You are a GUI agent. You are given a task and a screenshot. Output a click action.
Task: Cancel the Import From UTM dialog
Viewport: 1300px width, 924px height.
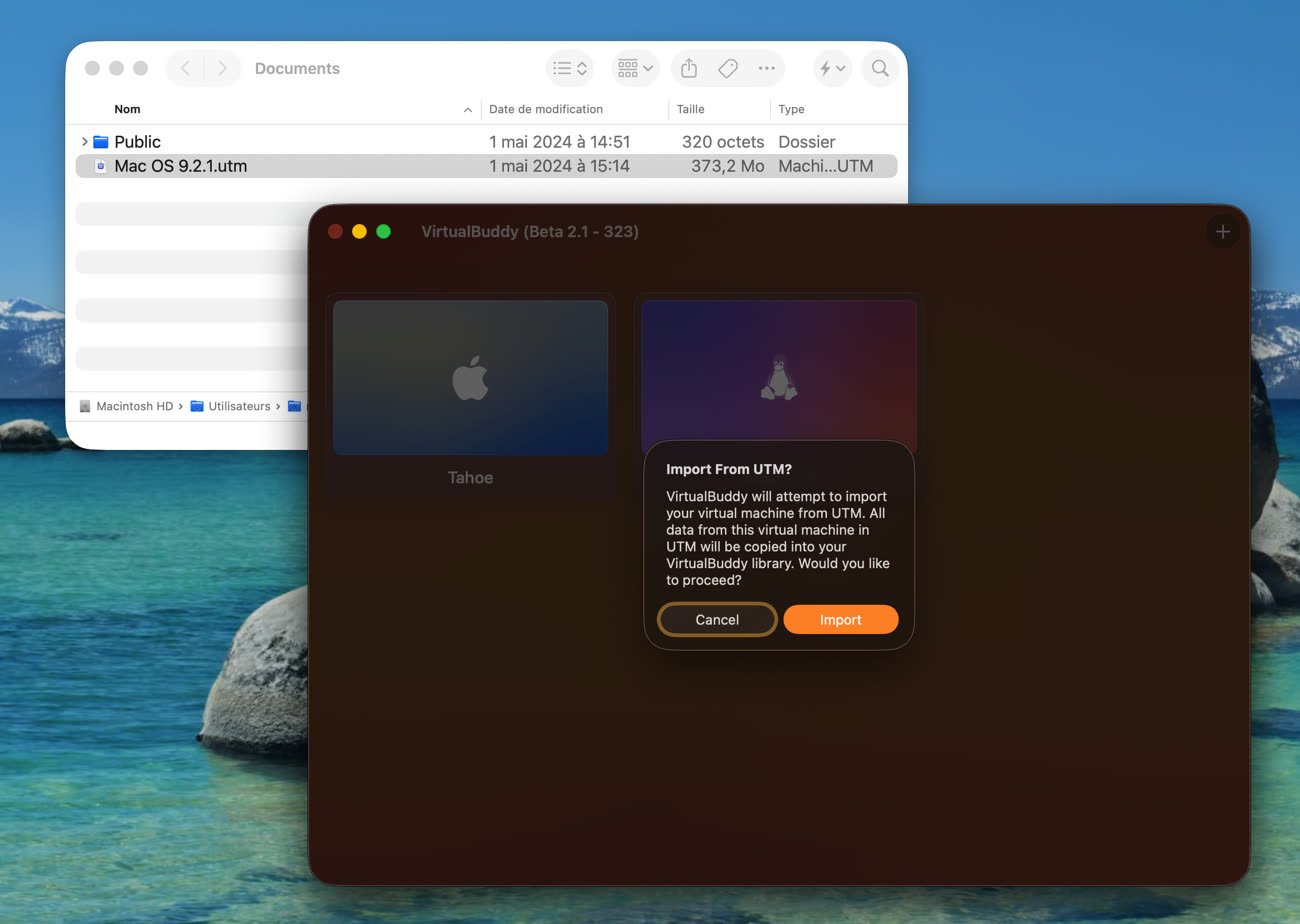717,620
